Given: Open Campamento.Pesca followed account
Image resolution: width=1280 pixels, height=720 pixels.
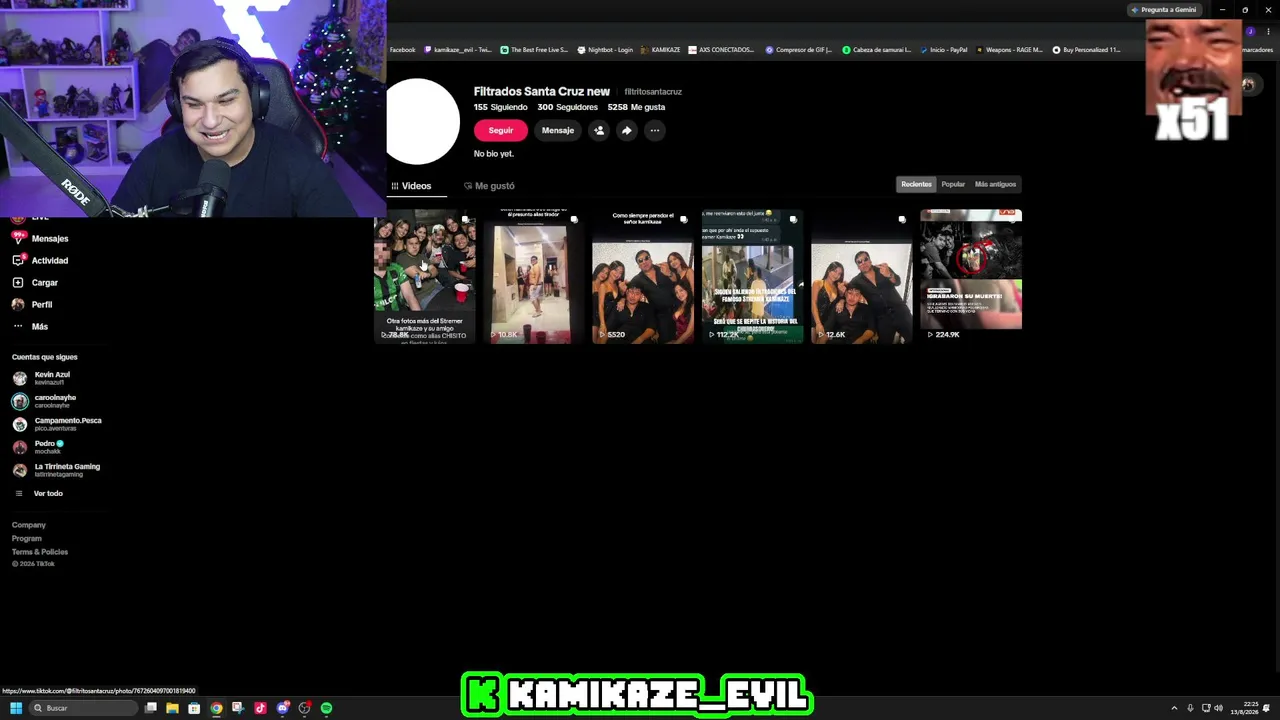Looking at the screenshot, I should point(57,424).
